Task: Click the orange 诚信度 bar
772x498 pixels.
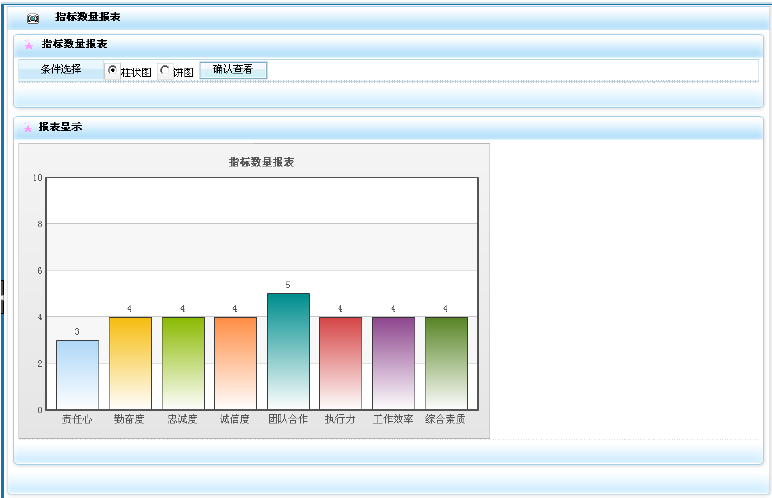Action: point(235,363)
